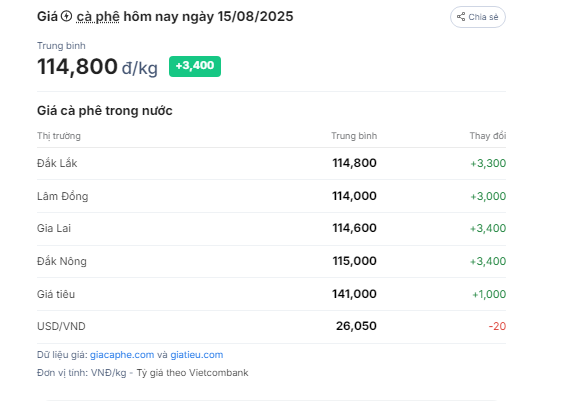
Task: Click the lightning bolt icon beside Giá
Action: pos(66,16)
